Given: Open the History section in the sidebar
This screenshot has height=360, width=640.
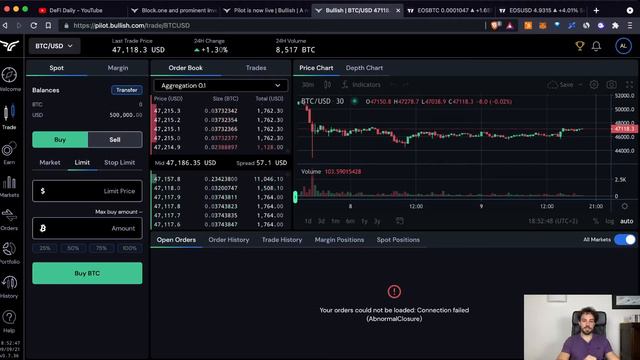Looking at the screenshot, I should tap(9, 287).
